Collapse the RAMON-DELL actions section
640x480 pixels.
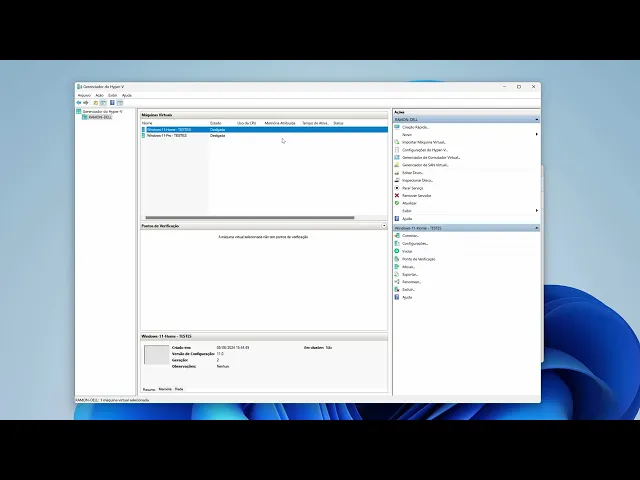[x=536, y=120]
